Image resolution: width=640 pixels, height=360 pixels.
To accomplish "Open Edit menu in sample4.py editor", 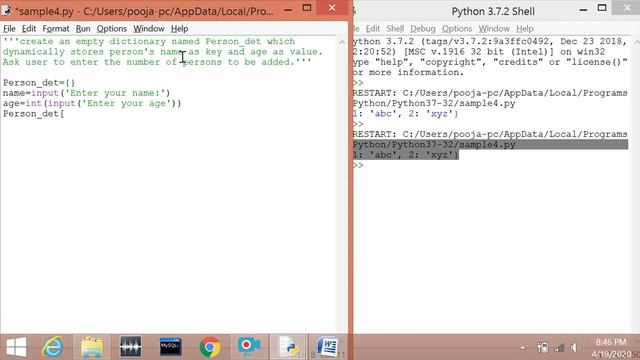I will pos(29,29).
